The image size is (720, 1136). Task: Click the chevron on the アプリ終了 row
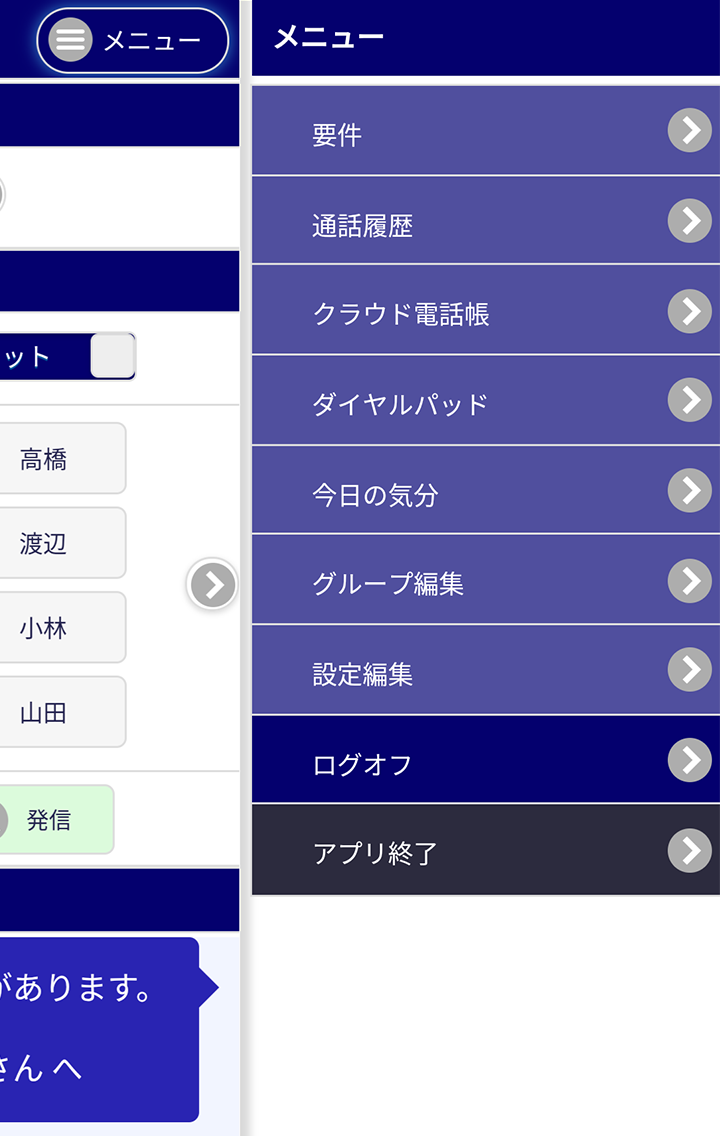click(690, 851)
